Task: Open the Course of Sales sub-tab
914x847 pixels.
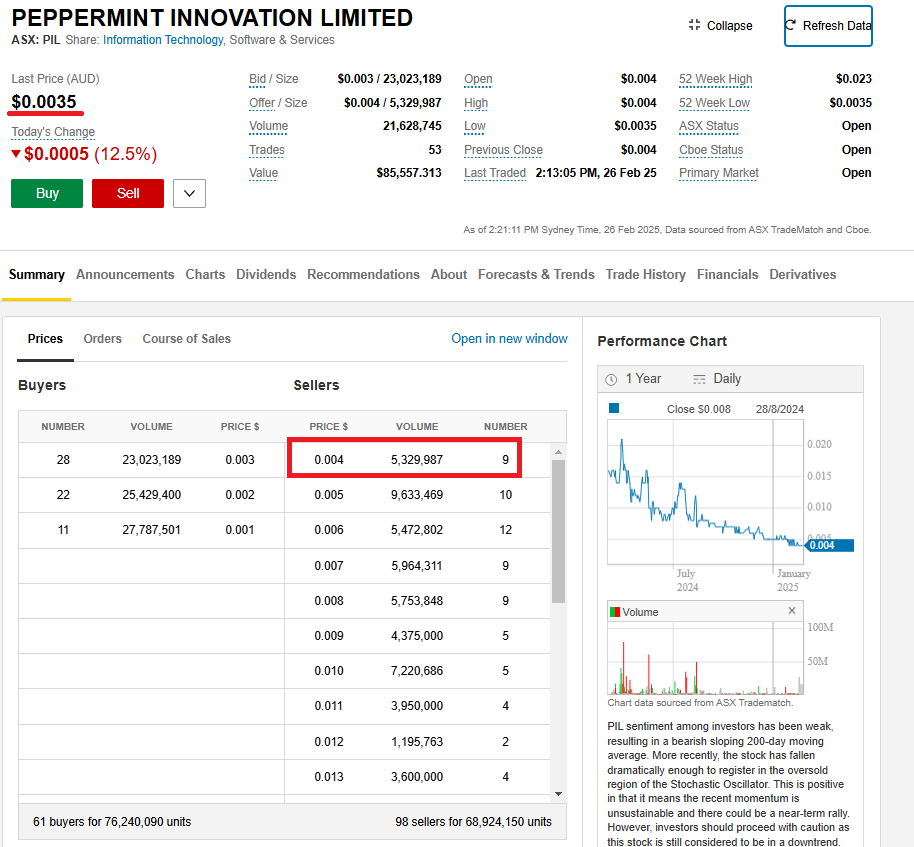Action: [187, 339]
